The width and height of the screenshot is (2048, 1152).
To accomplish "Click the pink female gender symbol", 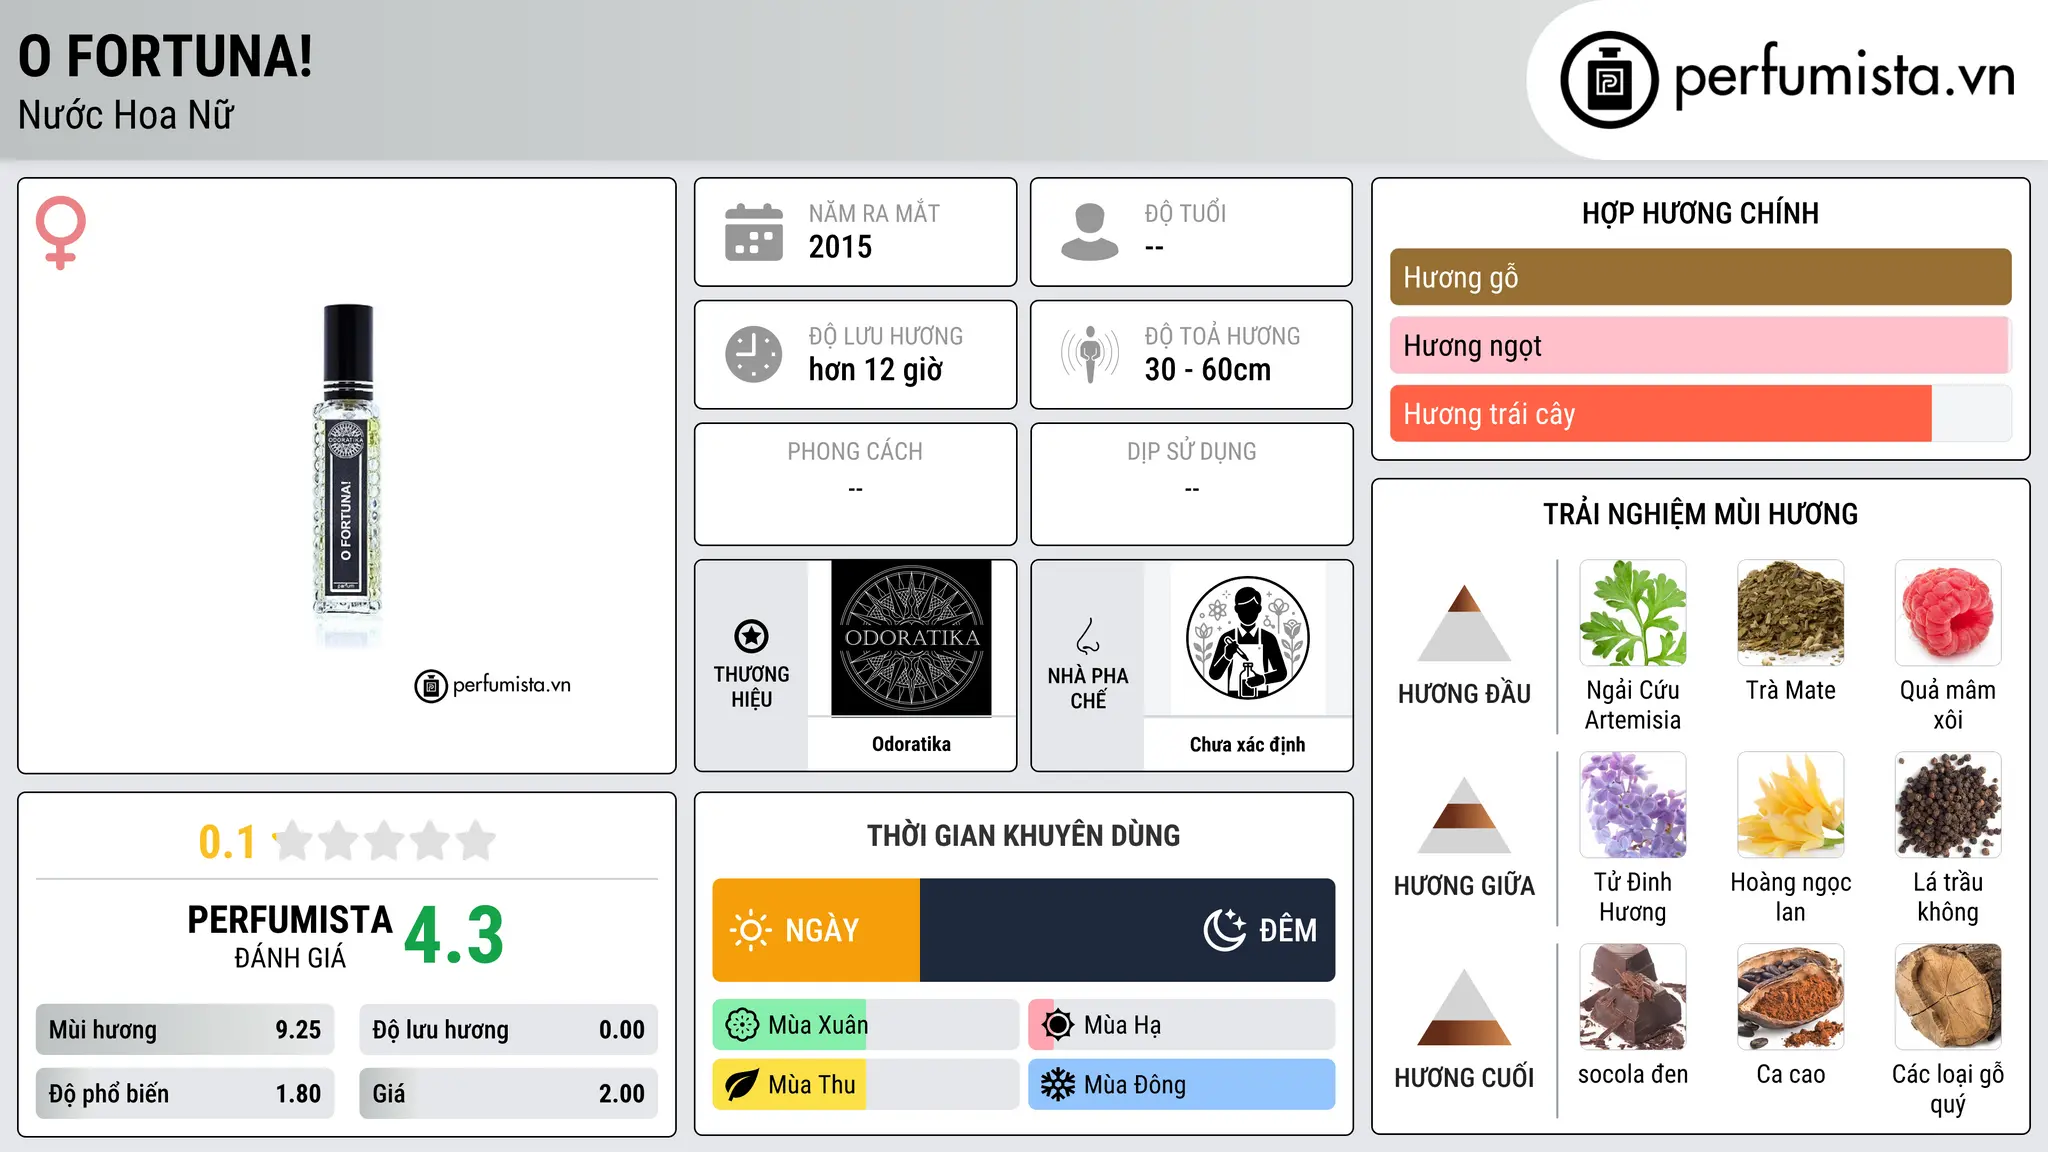I will [61, 232].
